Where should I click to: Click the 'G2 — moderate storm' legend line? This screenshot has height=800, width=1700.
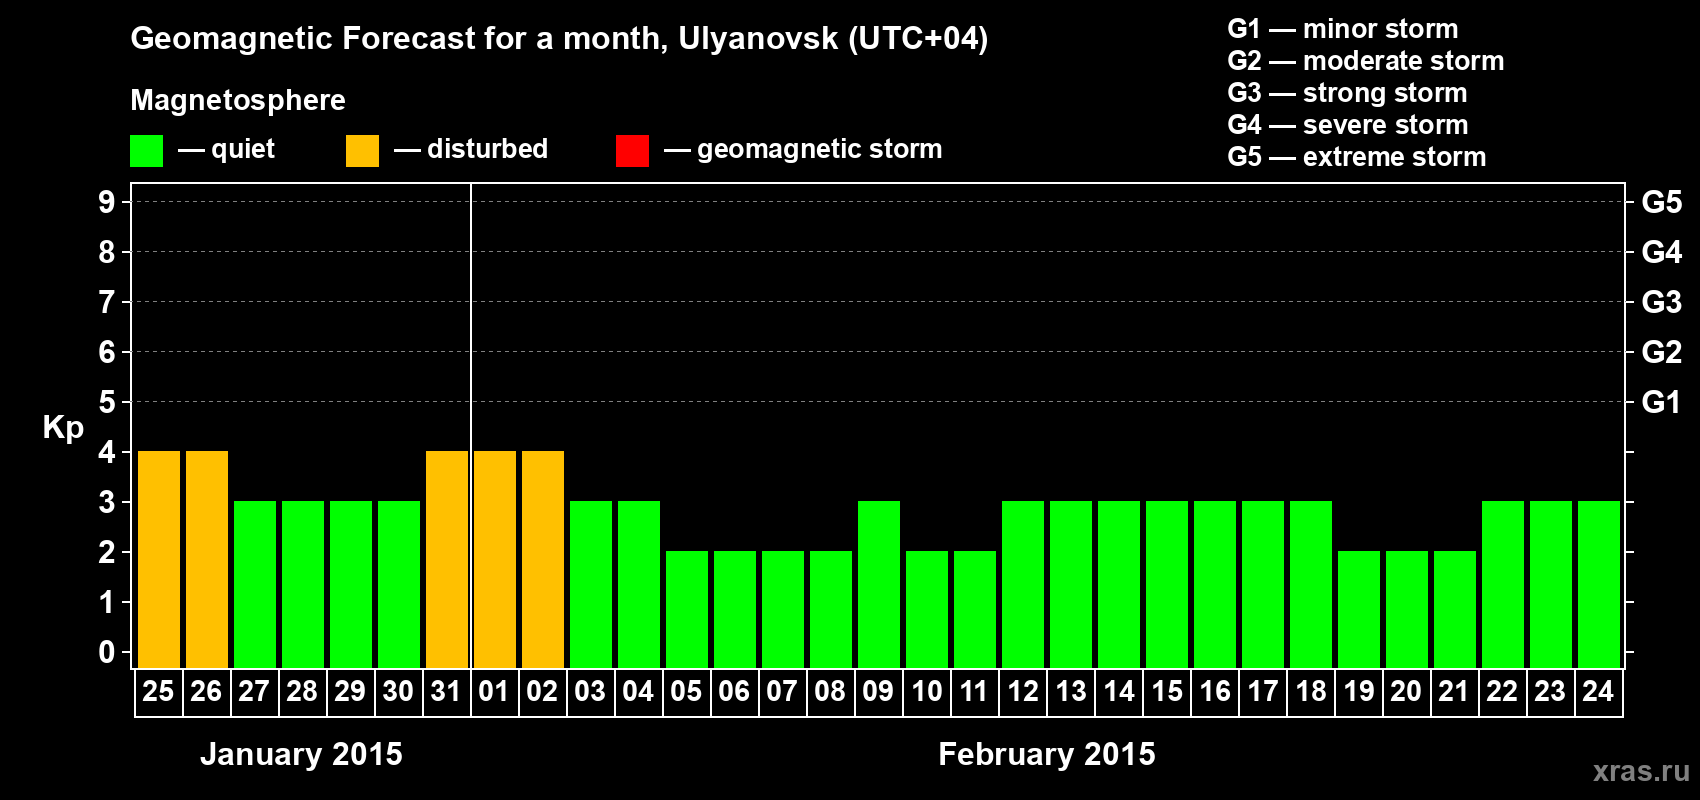click(1366, 61)
